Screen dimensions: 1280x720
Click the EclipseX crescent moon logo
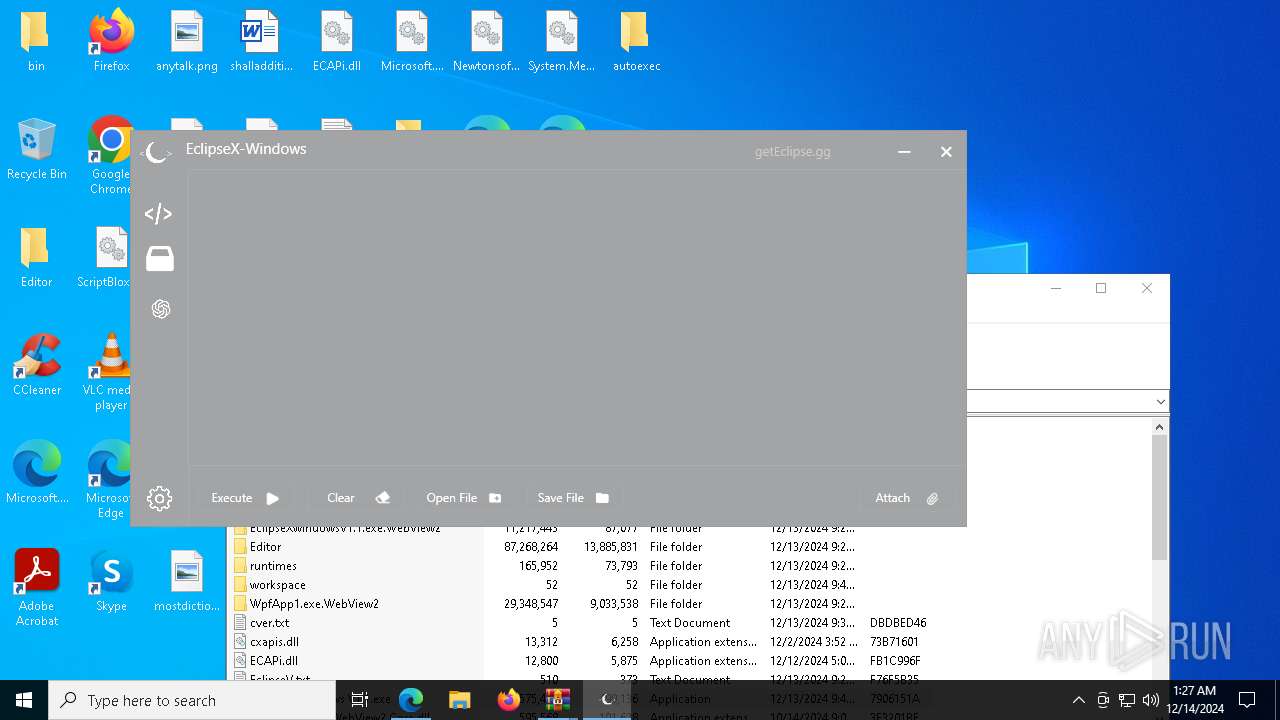pos(157,152)
